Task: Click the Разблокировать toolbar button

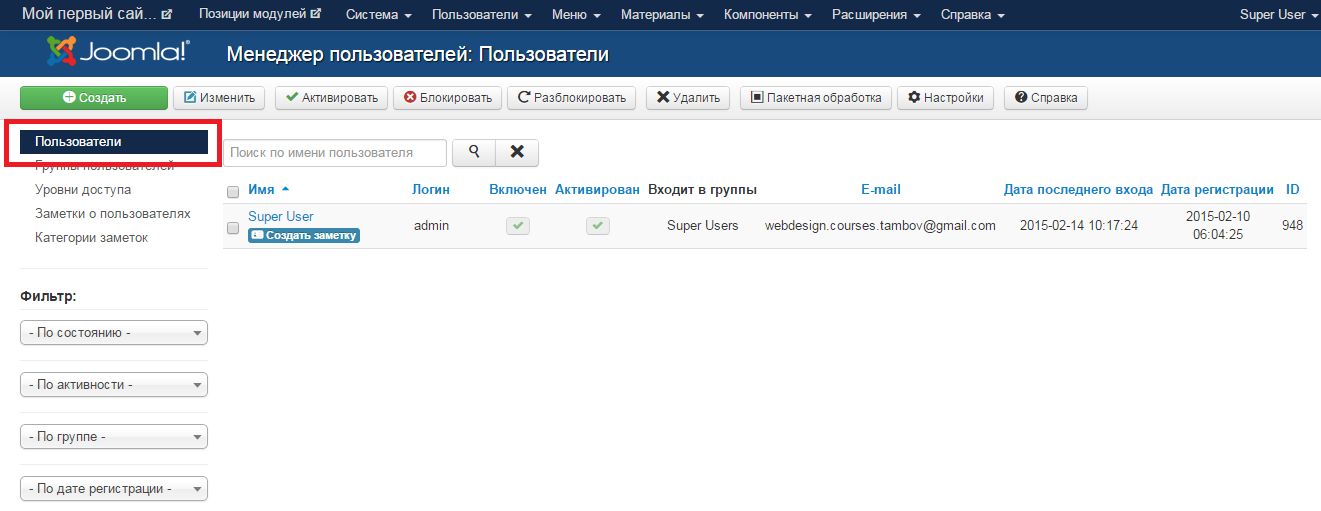Action: (x=572, y=97)
